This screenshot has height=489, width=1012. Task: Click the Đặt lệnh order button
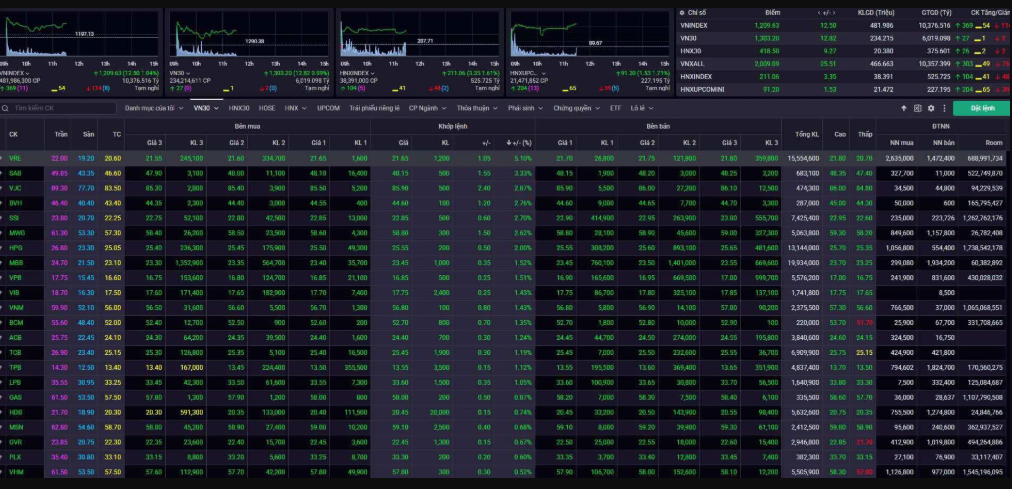(981, 108)
